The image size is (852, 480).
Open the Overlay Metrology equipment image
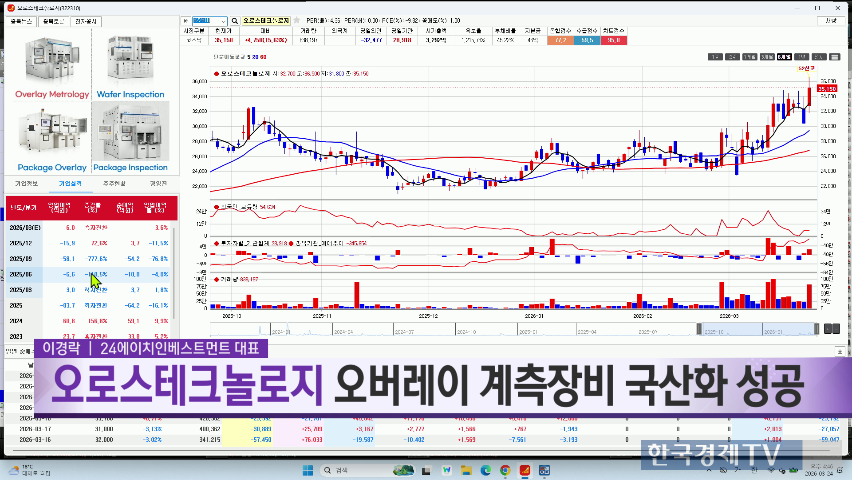[x=52, y=62]
